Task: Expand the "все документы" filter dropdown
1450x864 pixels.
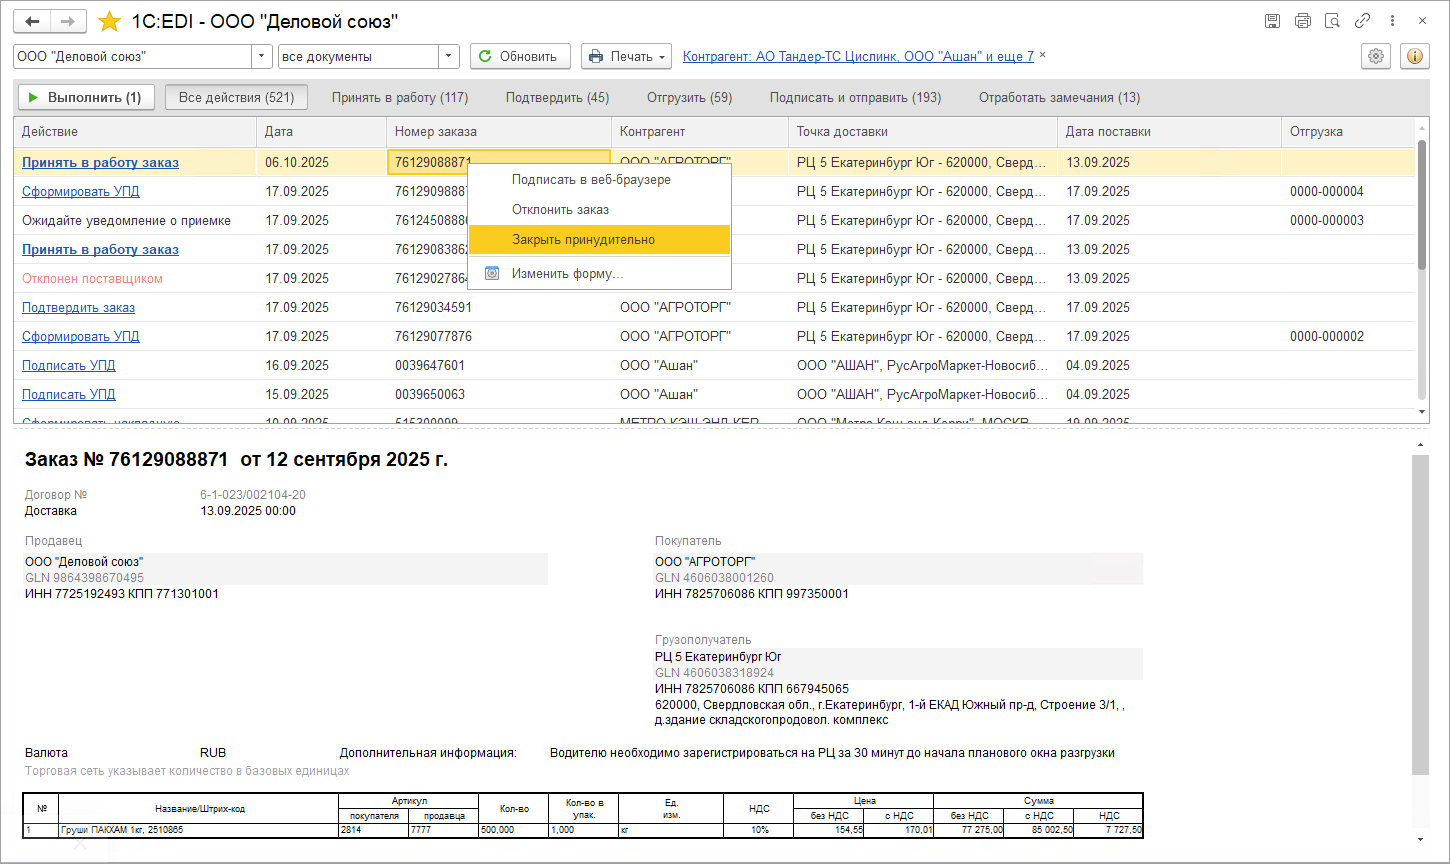Action: 449,57
